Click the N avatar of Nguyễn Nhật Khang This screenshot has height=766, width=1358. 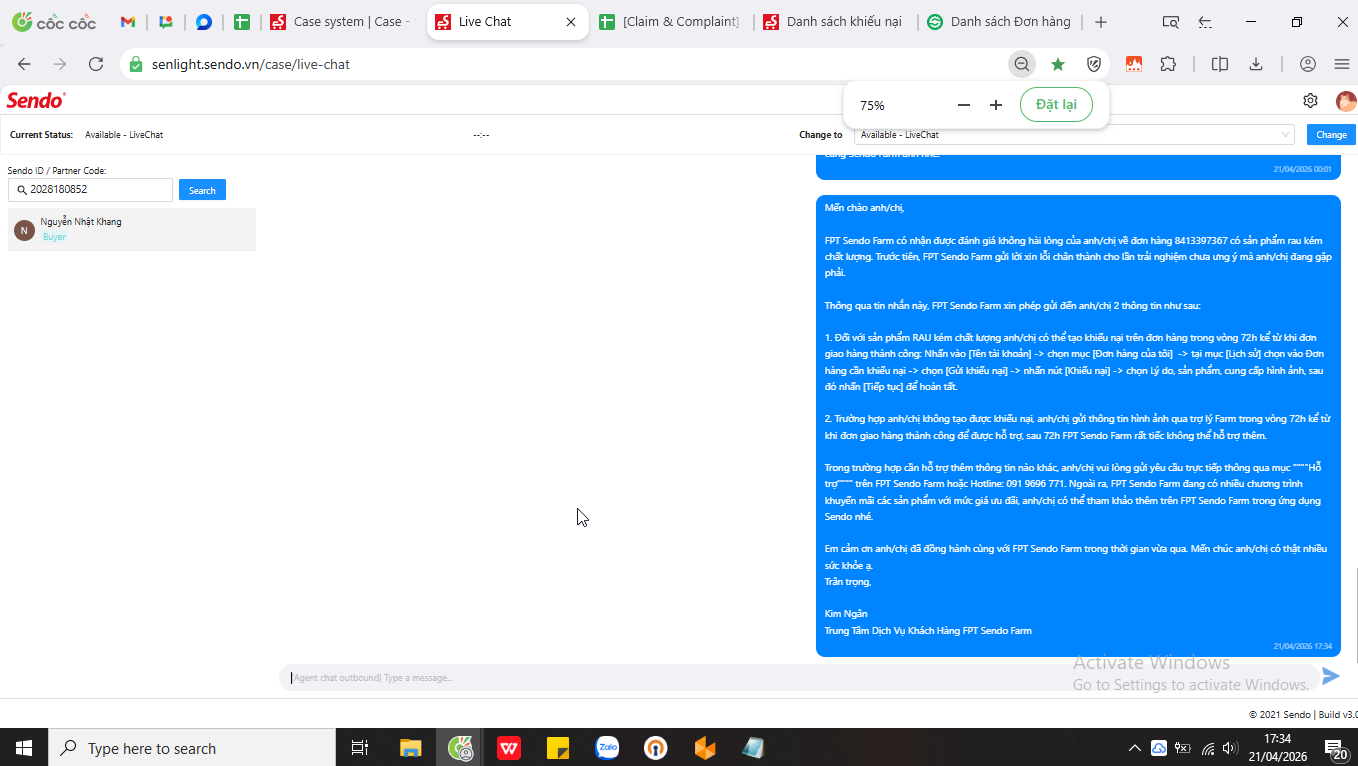(24, 231)
